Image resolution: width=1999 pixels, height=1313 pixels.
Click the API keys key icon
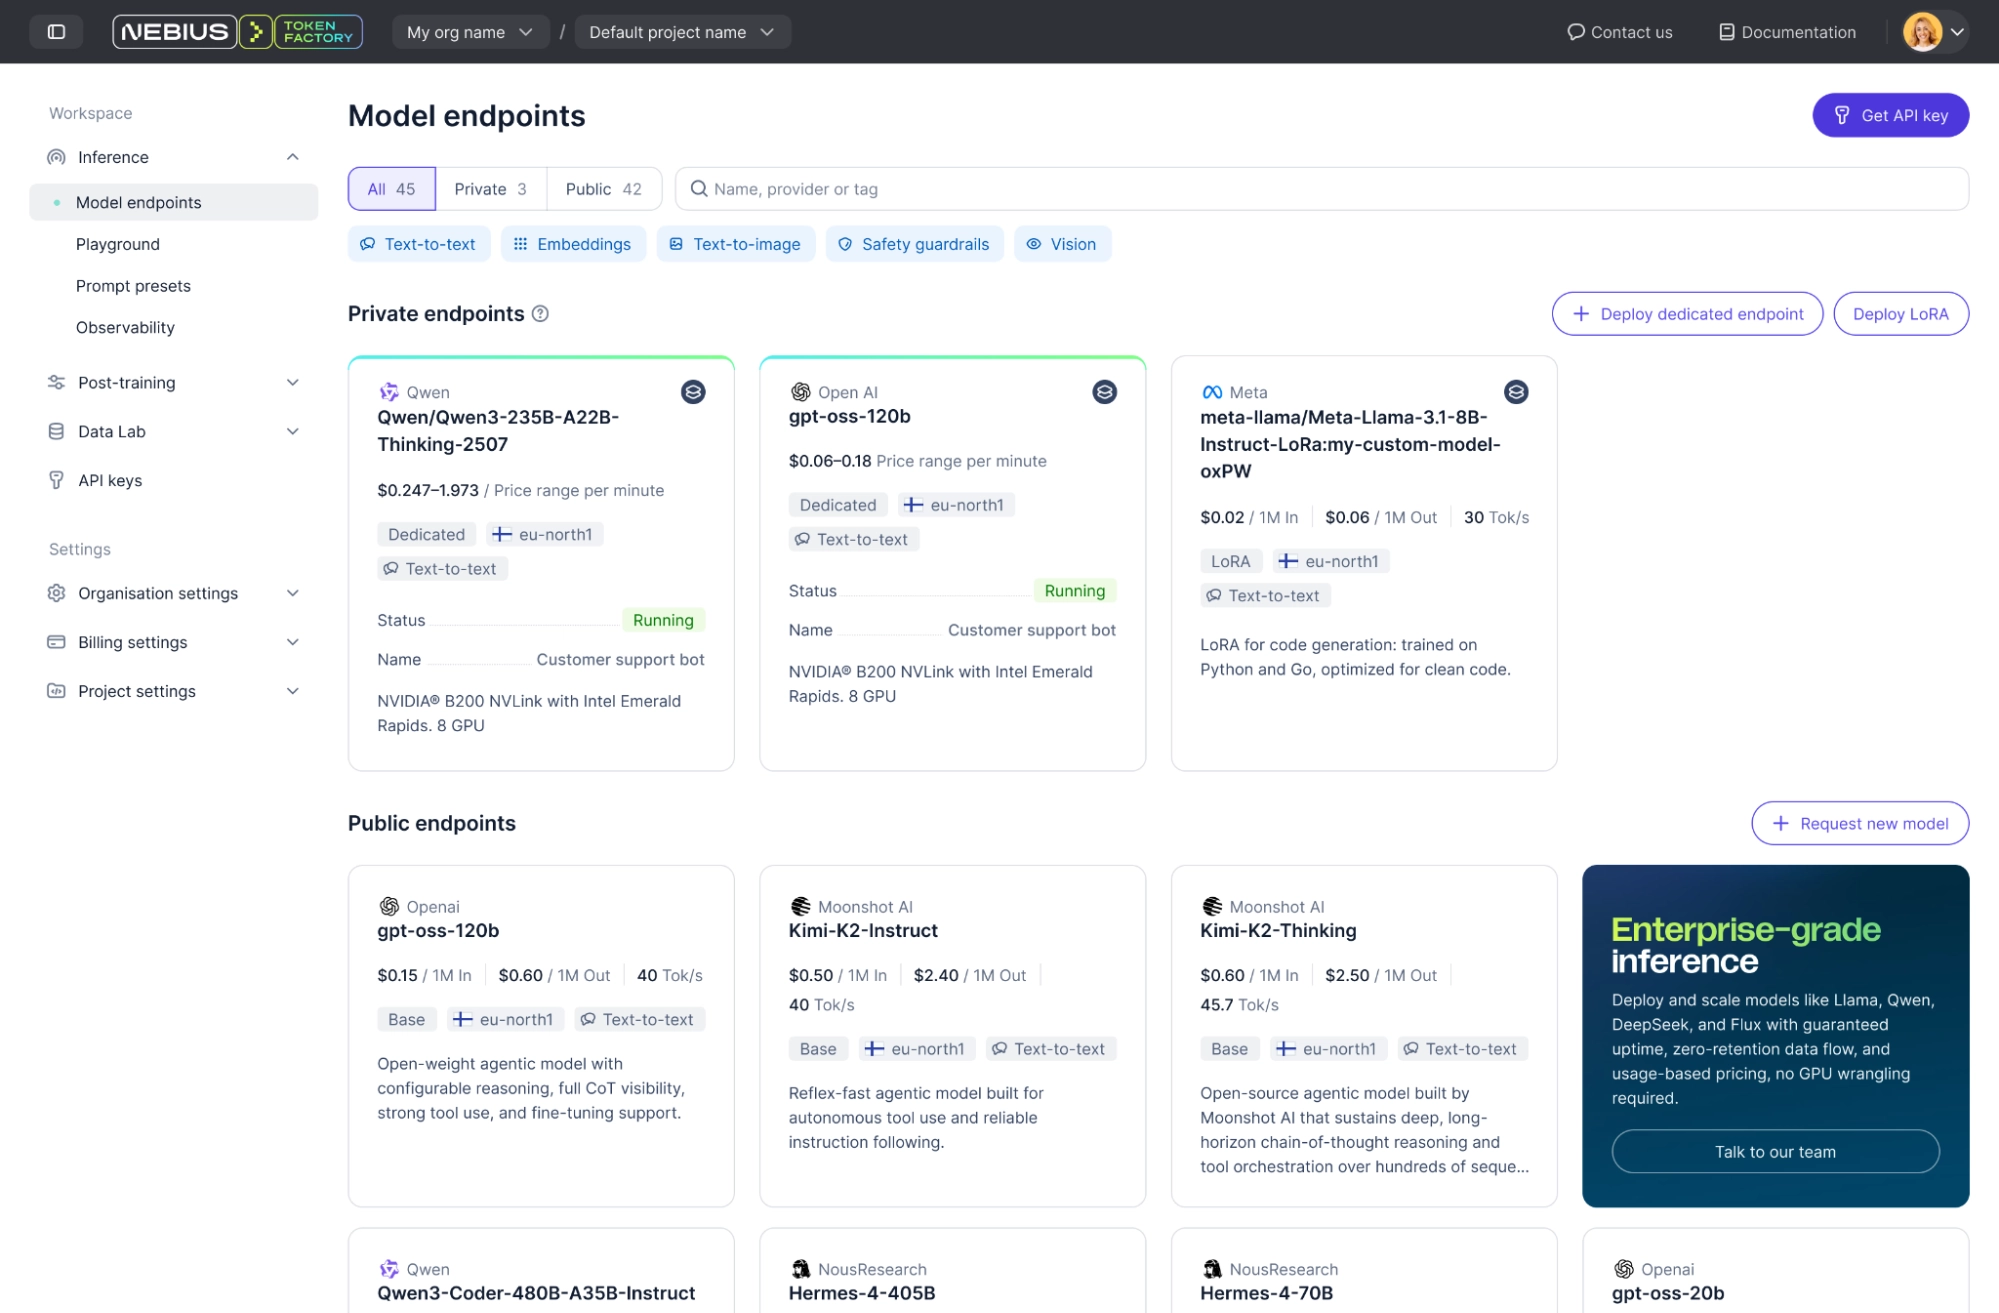pyautogui.click(x=56, y=480)
